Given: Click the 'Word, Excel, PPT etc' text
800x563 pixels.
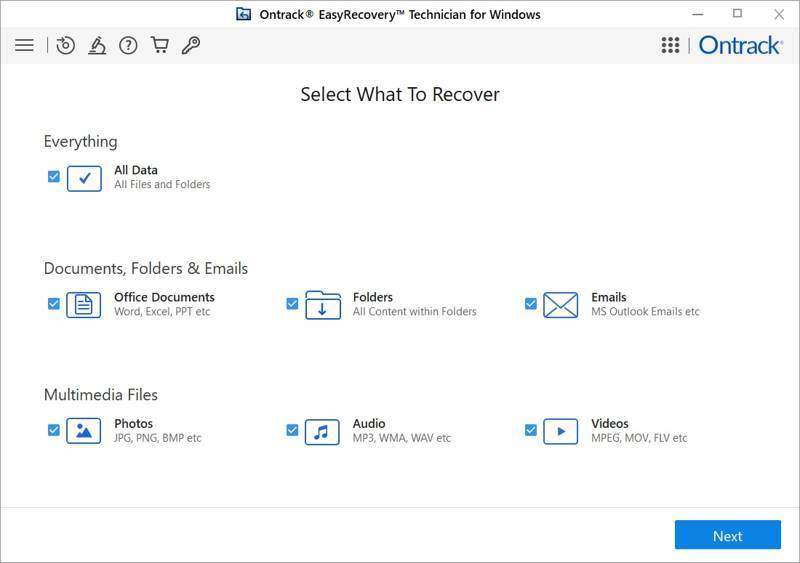Looking at the screenshot, I should pyautogui.click(x=162, y=312).
